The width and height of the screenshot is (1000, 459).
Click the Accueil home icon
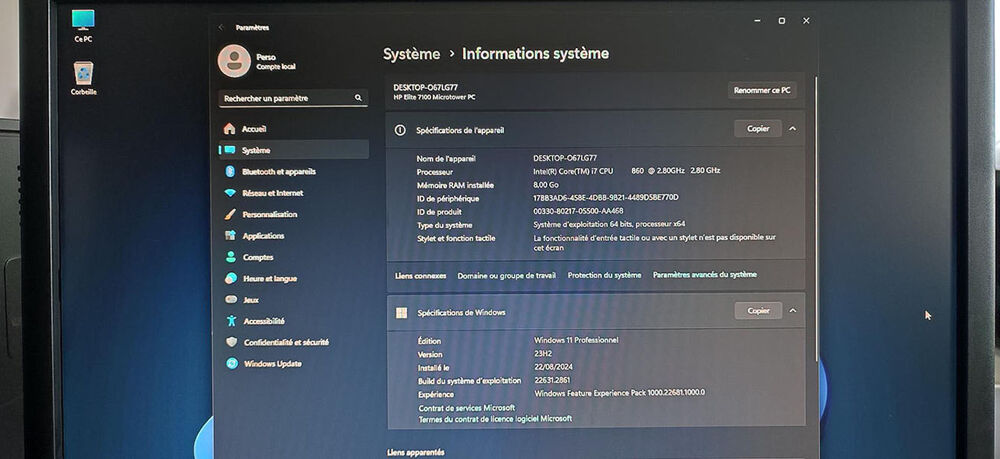point(230,129)
